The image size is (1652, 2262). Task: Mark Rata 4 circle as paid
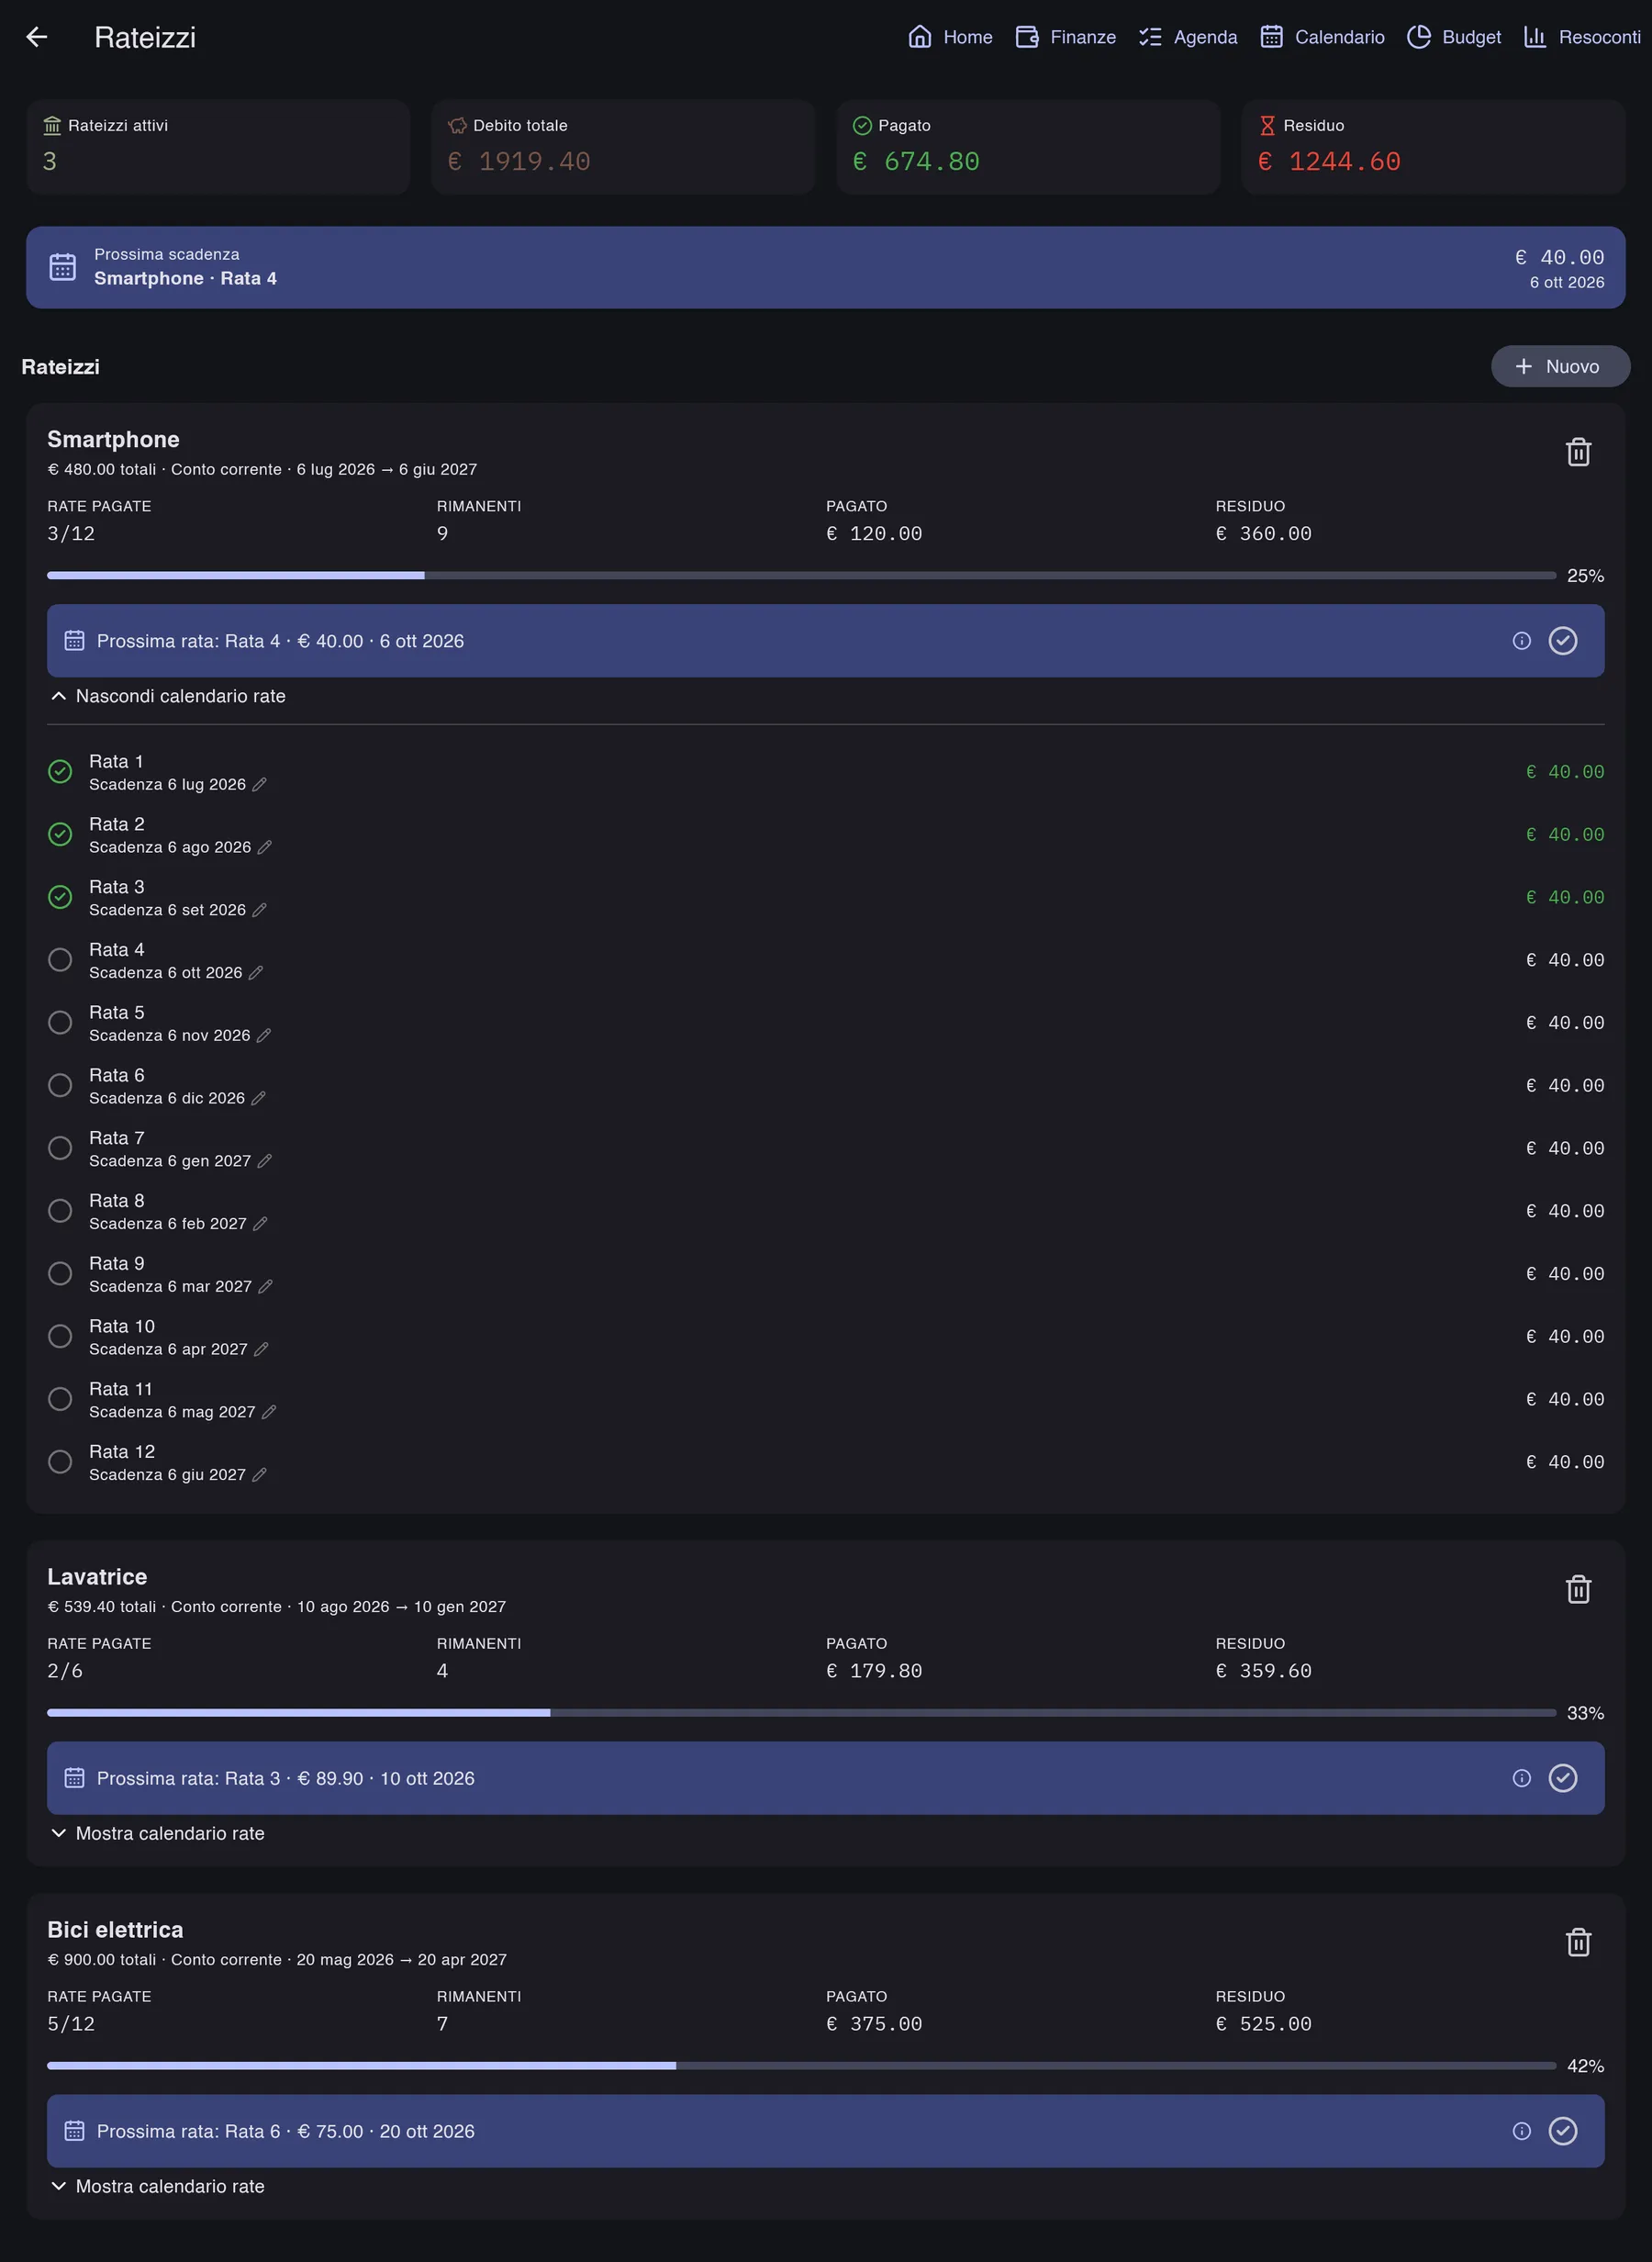point(60,960)
